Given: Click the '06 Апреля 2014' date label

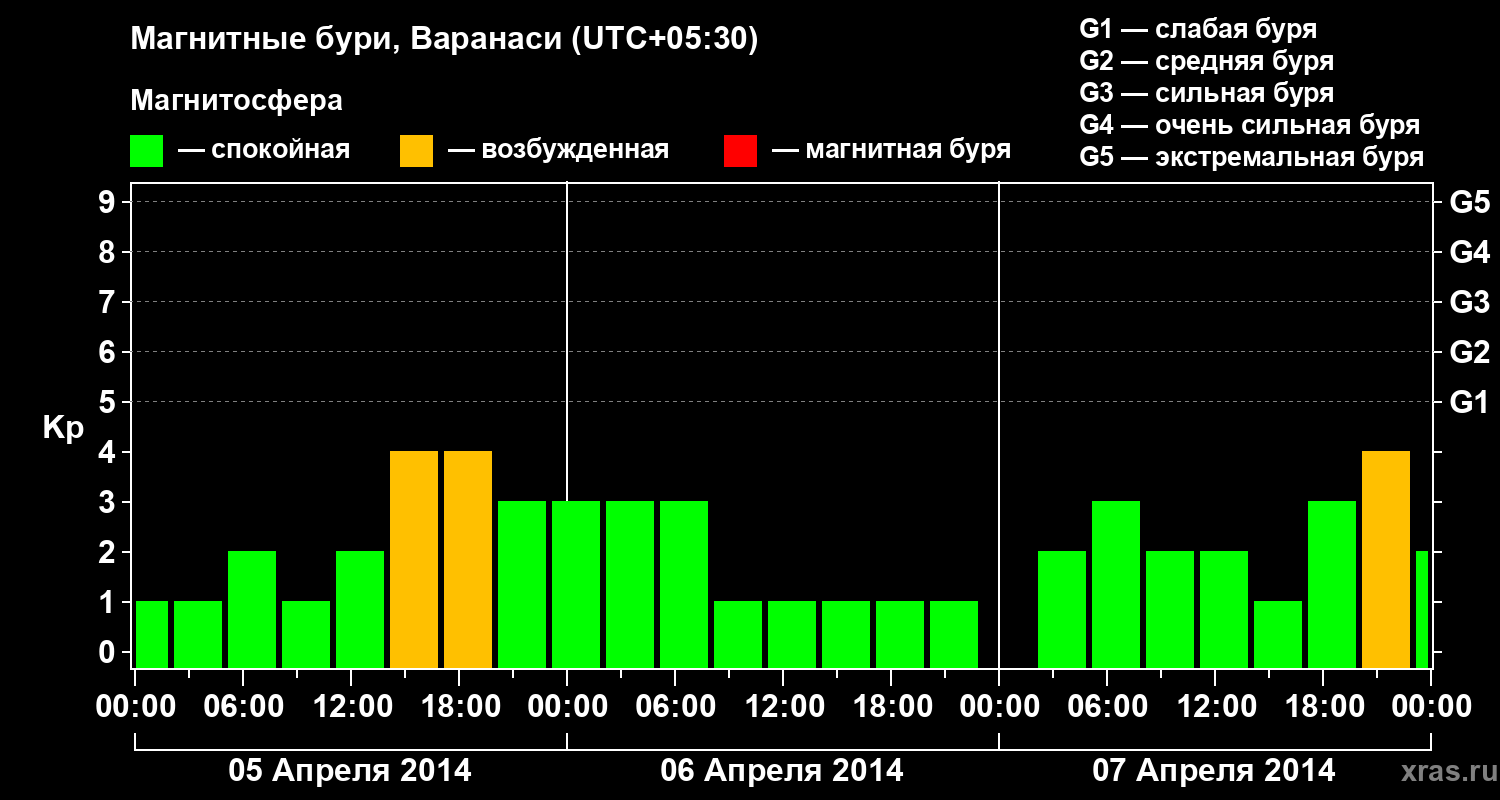Looking at the screenshot, I should pos(782,771).
